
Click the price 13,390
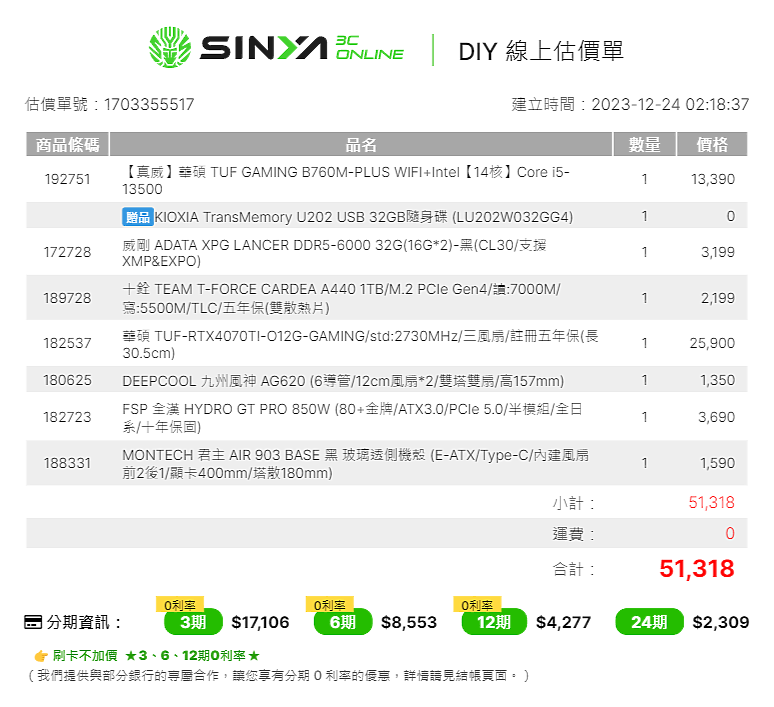[x=713, y=179]
